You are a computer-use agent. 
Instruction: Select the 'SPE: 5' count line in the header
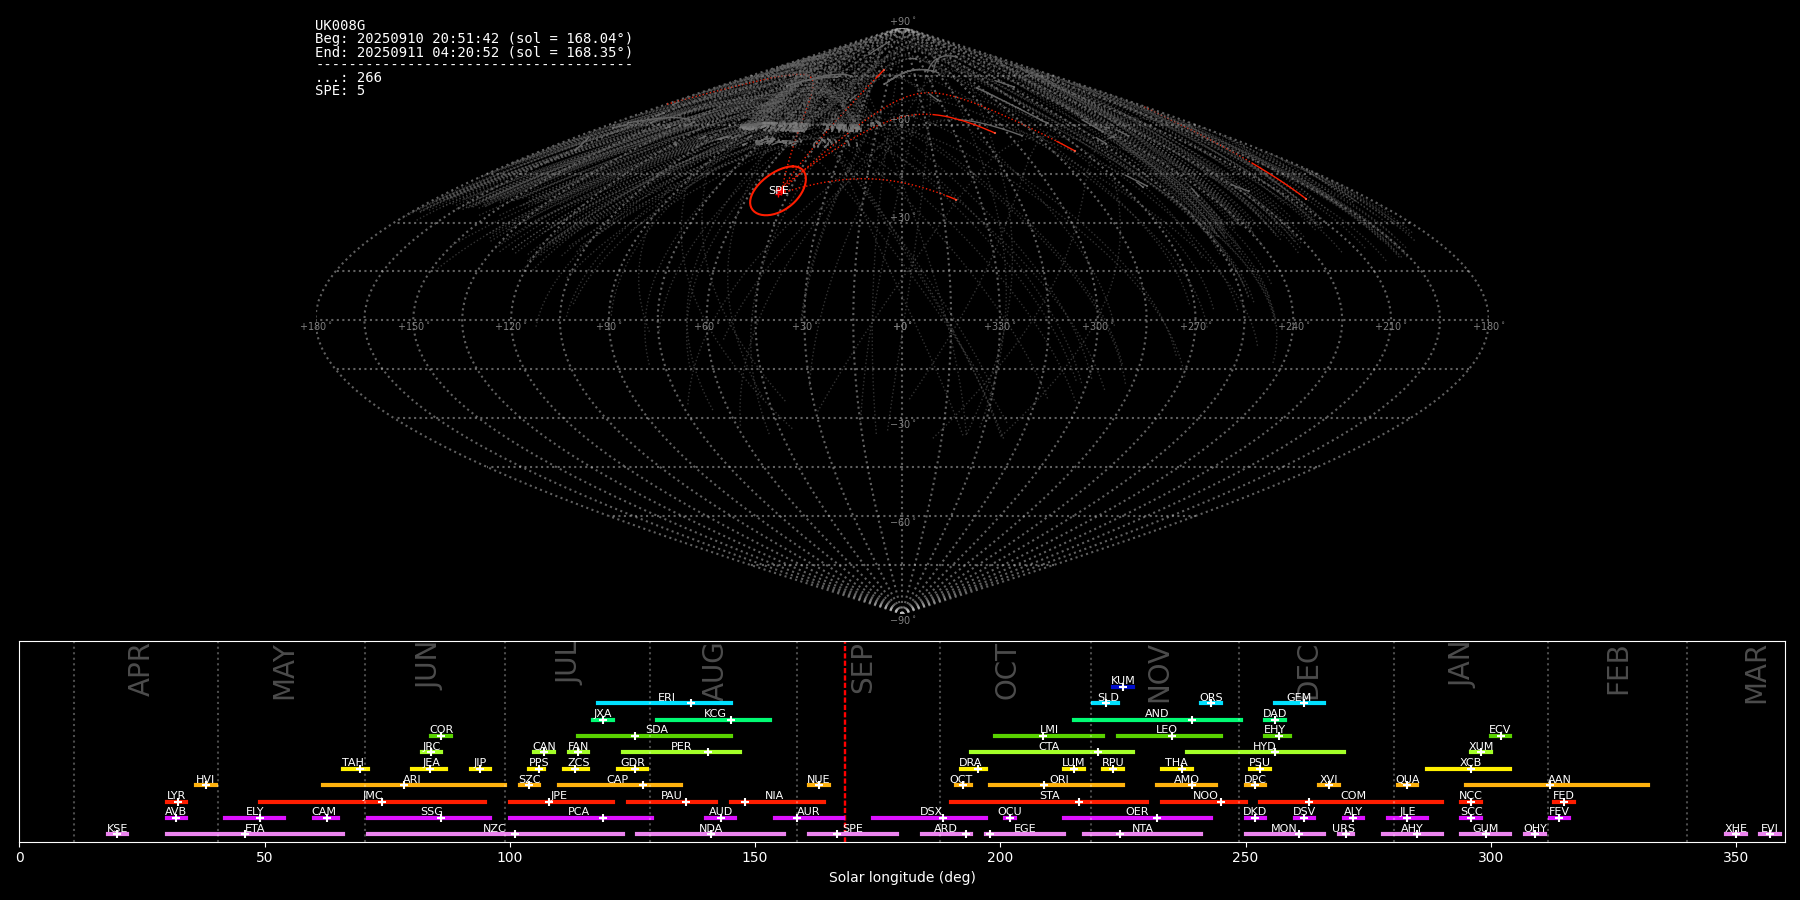click(x=340, y=90)
